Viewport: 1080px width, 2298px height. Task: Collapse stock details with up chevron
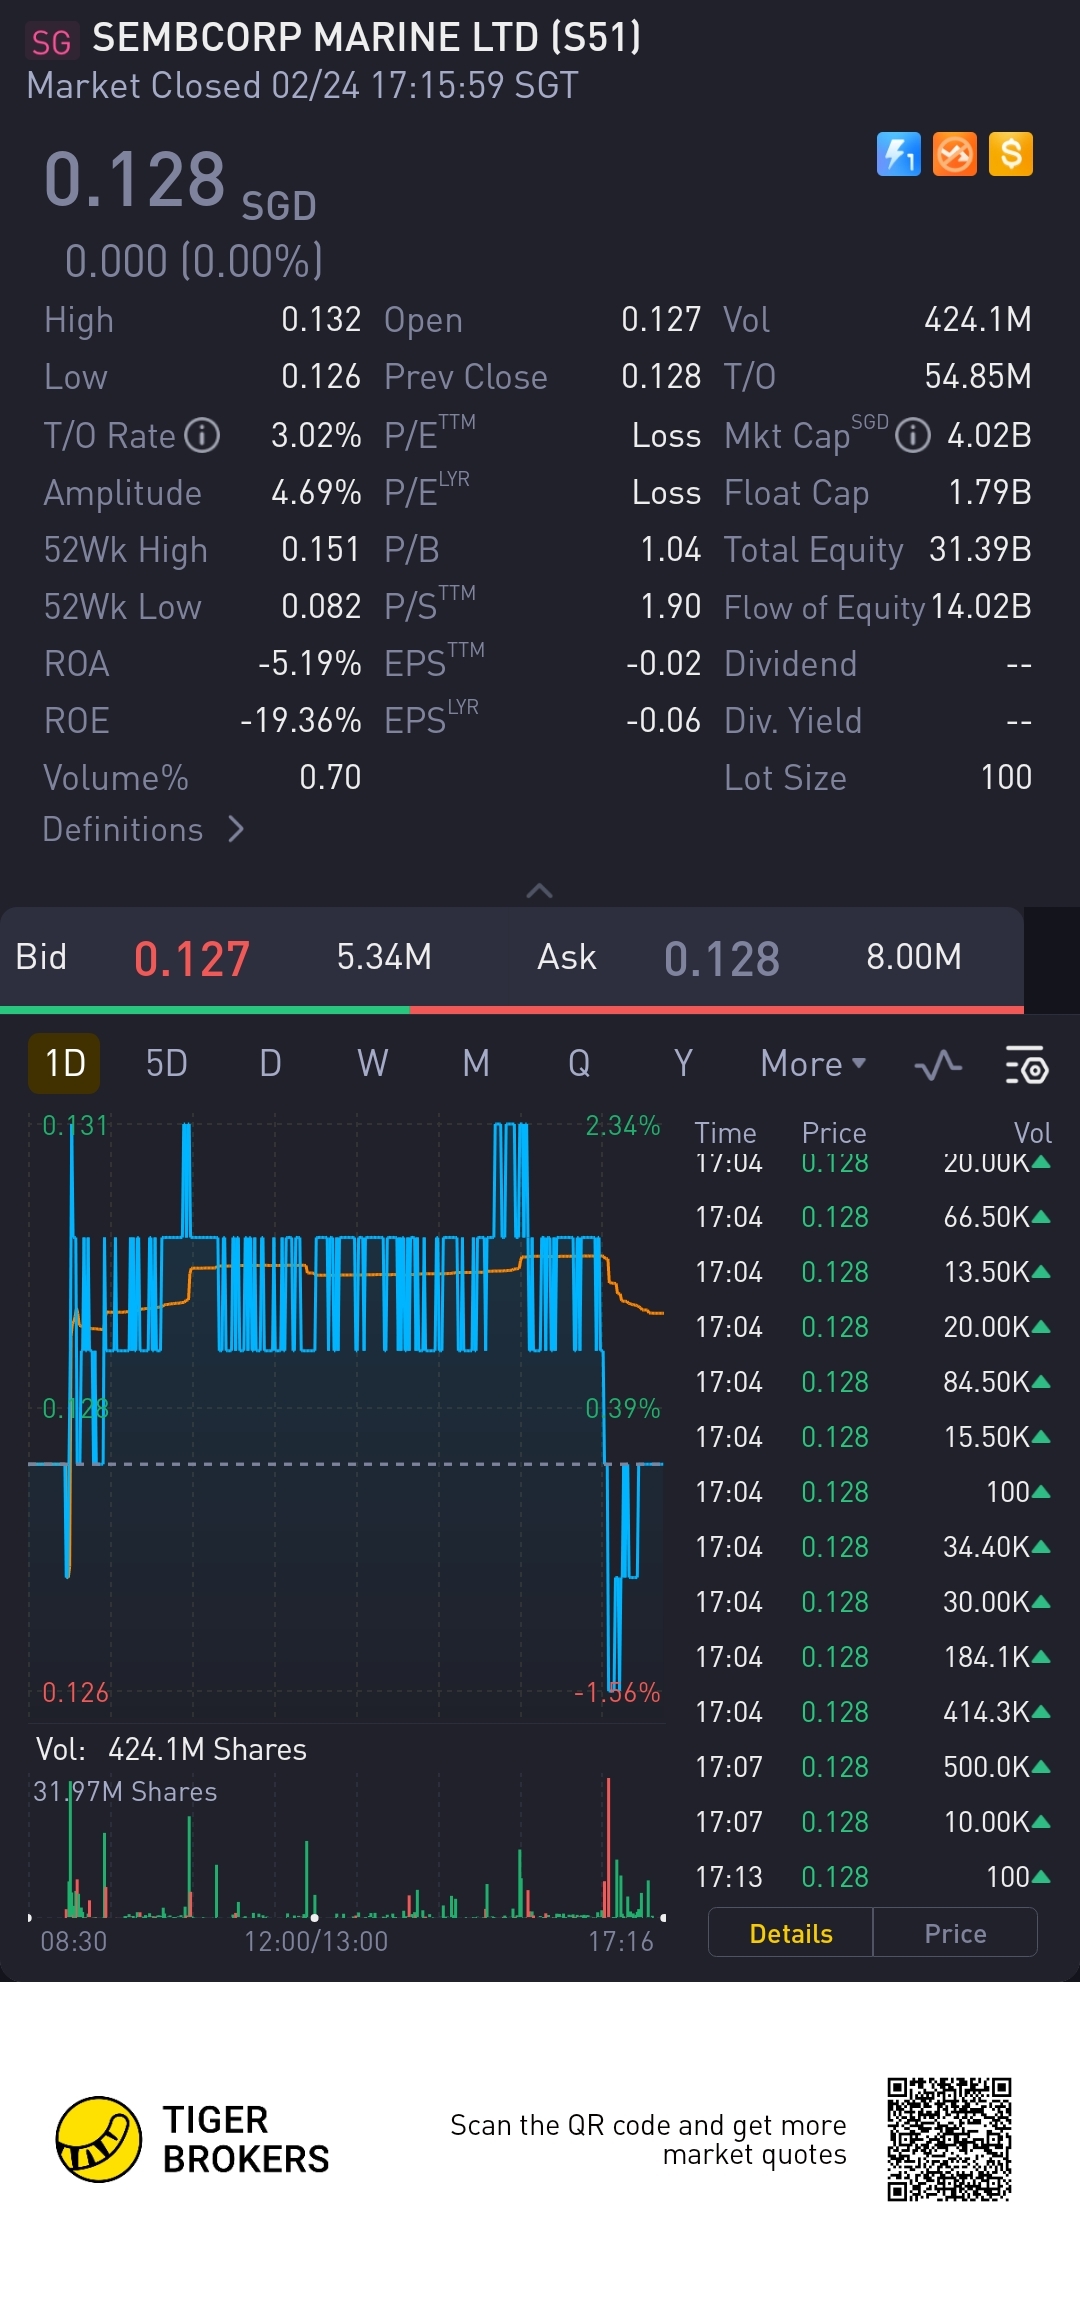pyautogui.click(x=539, y=890)
